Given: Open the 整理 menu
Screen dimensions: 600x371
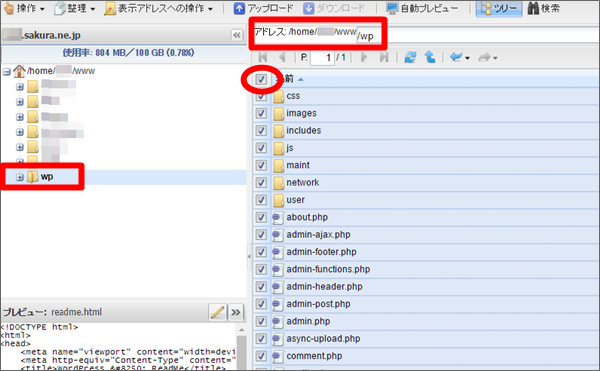Looking at the screenshot, I should 75,8.
